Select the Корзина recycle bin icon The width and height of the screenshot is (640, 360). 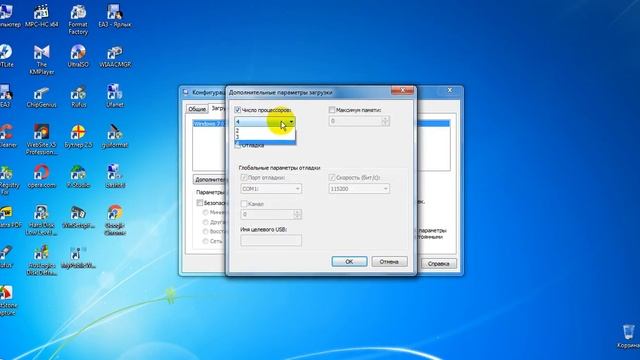pos(629,336)
